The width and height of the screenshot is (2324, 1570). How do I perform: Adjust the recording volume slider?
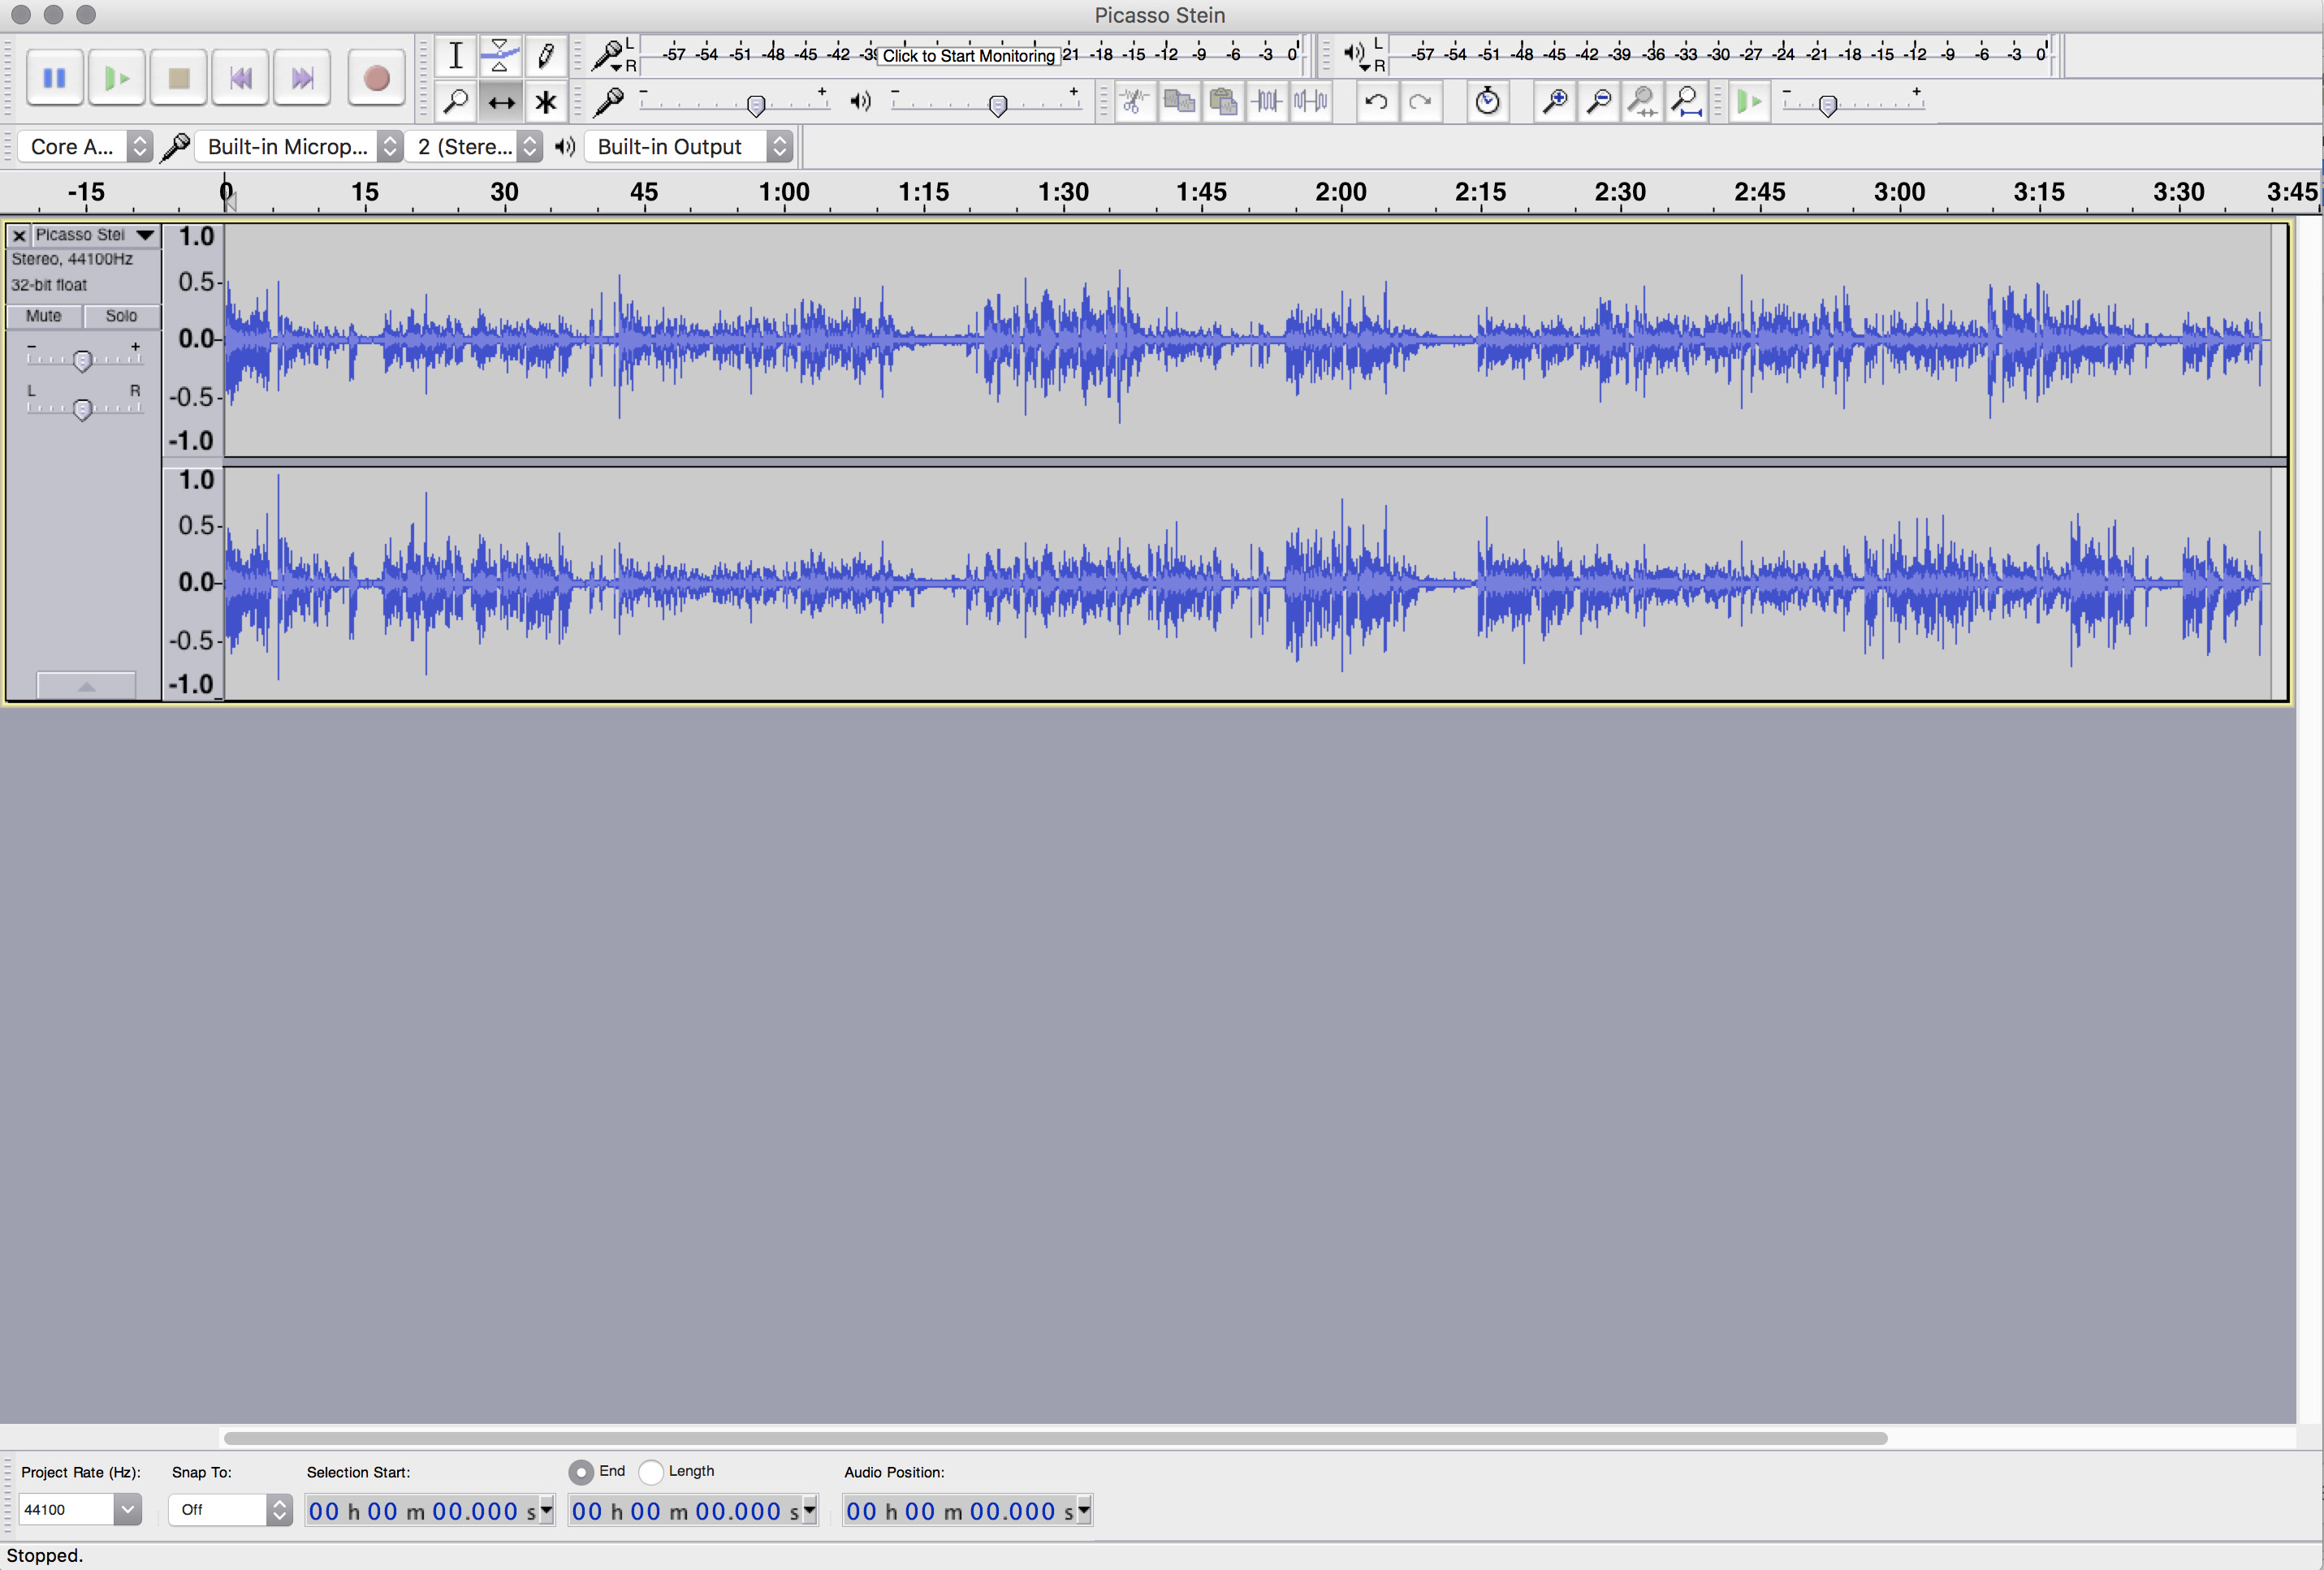[x=757, y=105]
